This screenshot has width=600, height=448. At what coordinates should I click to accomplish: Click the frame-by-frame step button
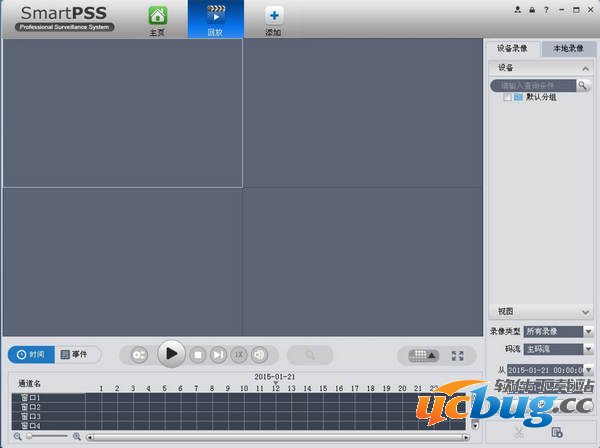(218, 354)
